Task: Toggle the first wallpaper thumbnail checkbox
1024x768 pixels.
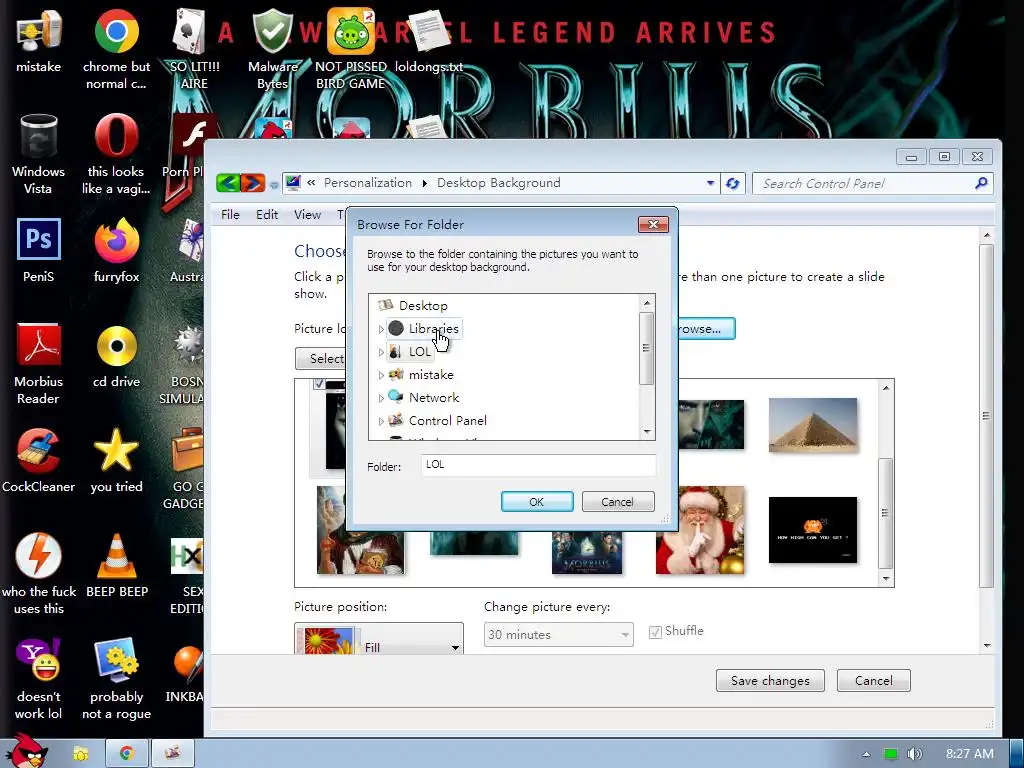Action: [319, 383]
